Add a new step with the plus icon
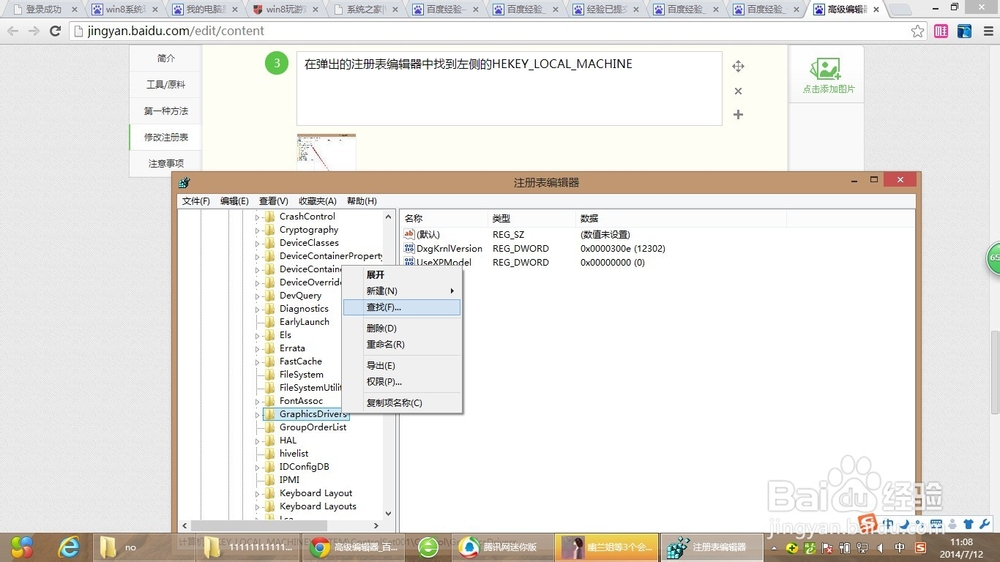The image size is (1000, 562). point(738,115)
